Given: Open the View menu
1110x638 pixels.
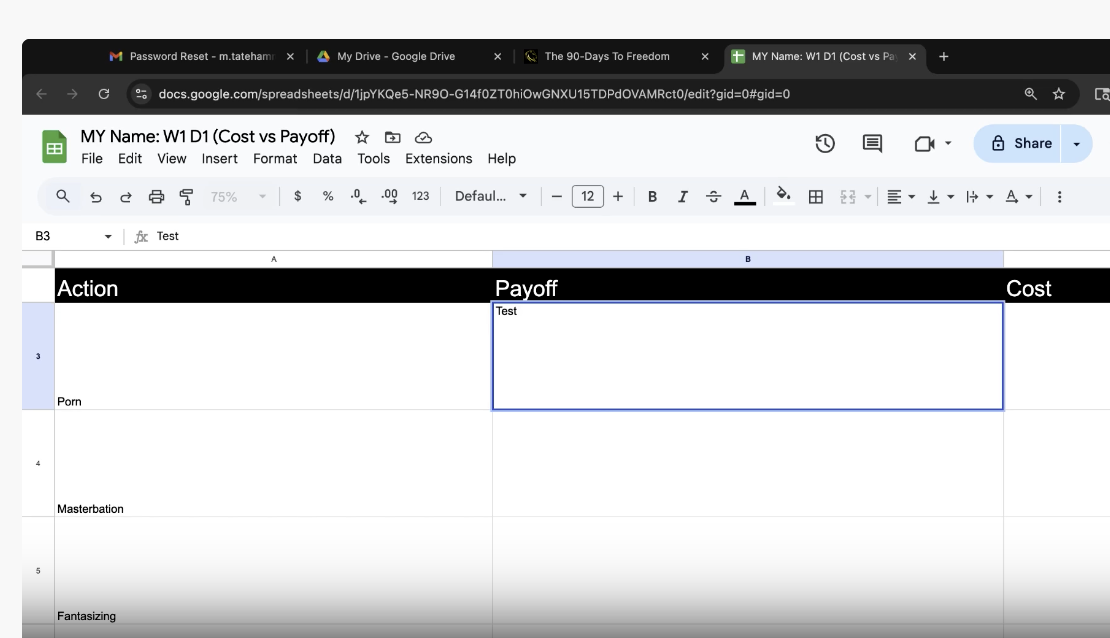Looking at the screenshot, I should pos(171,159).
